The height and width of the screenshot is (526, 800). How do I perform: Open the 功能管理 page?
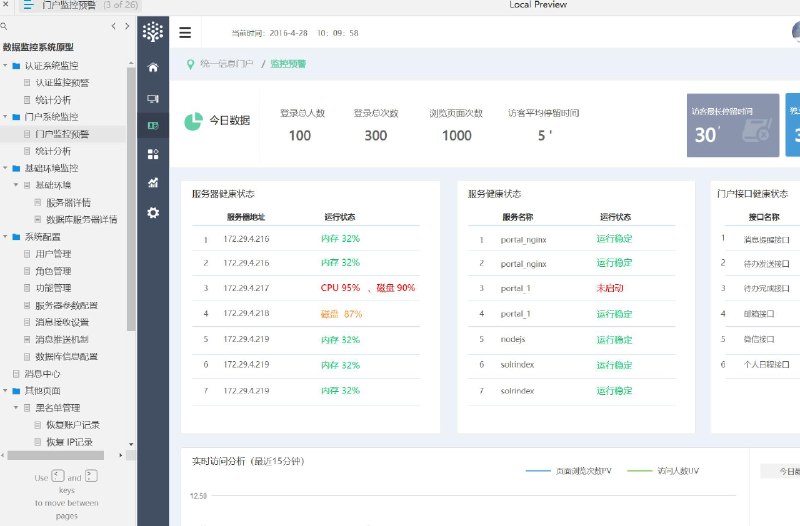pos(53,288)
